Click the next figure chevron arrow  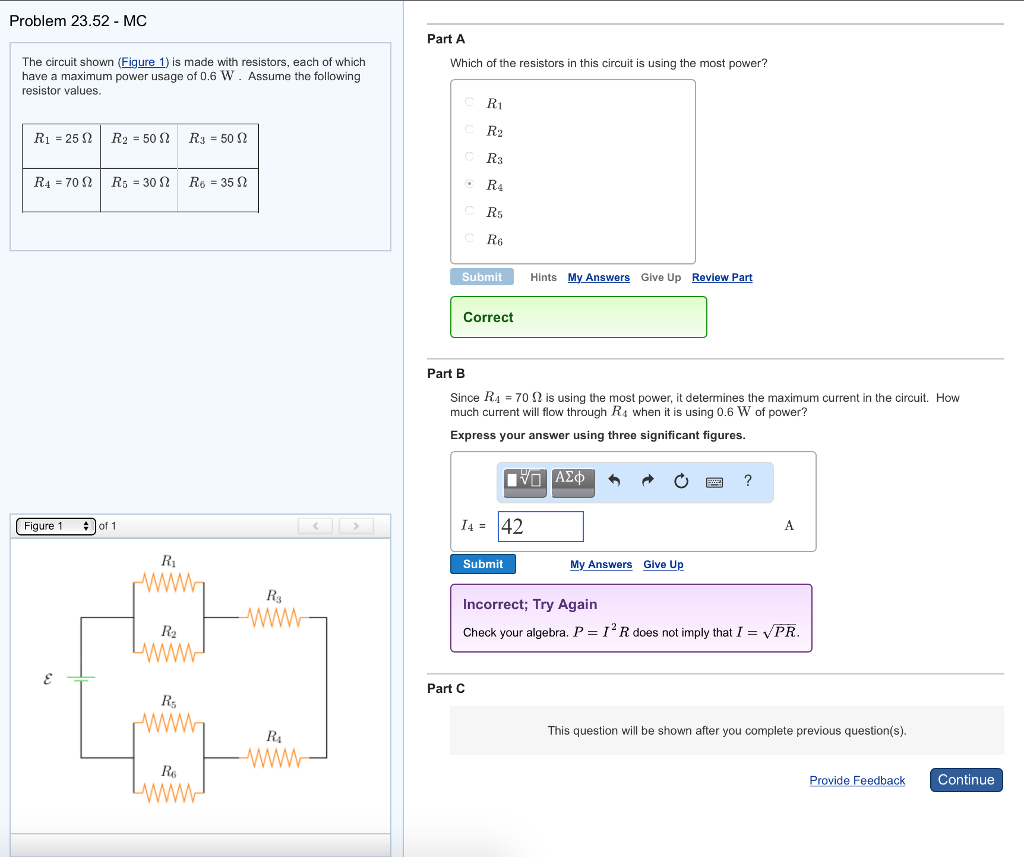[356, 525]
